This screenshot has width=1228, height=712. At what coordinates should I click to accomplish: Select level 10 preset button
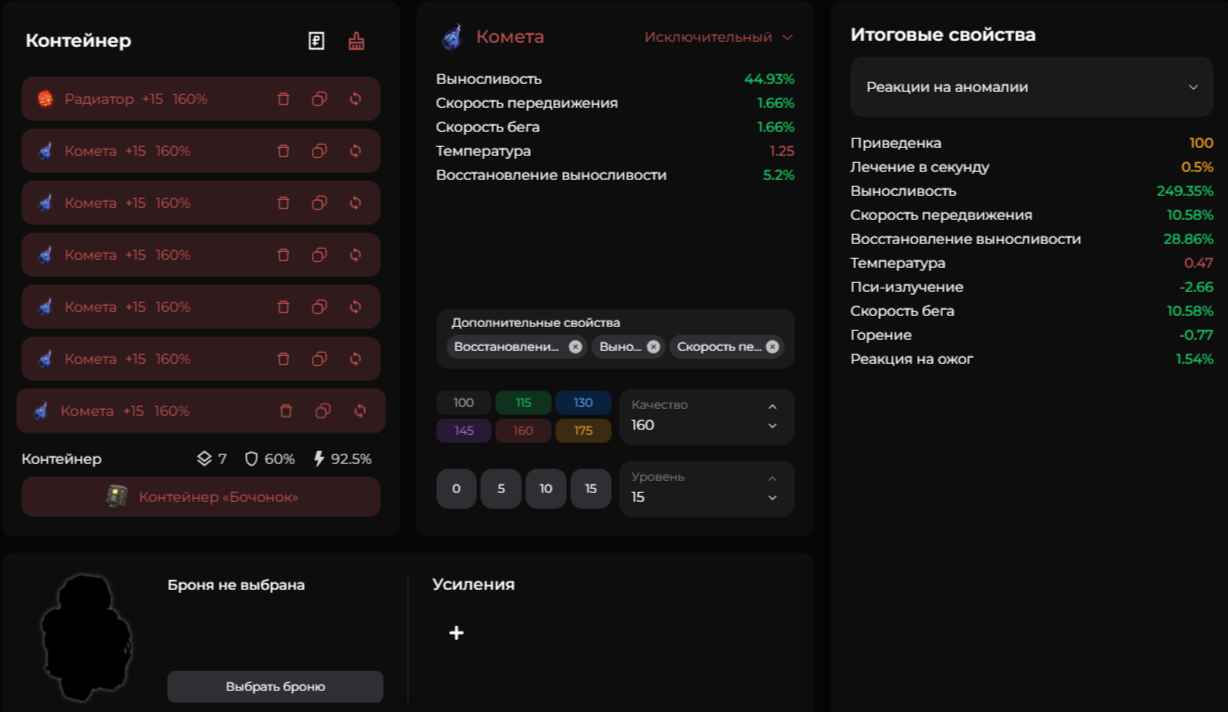tap(546, 489)
